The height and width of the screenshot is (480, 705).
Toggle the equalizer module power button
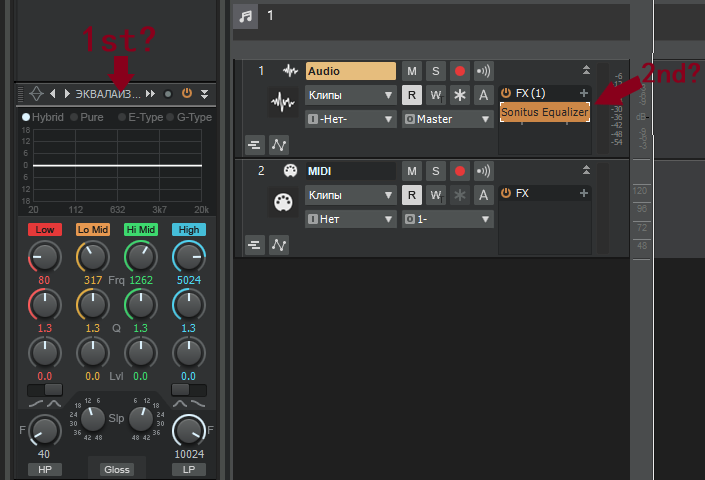pyautogui.click(x=187, y=93)
